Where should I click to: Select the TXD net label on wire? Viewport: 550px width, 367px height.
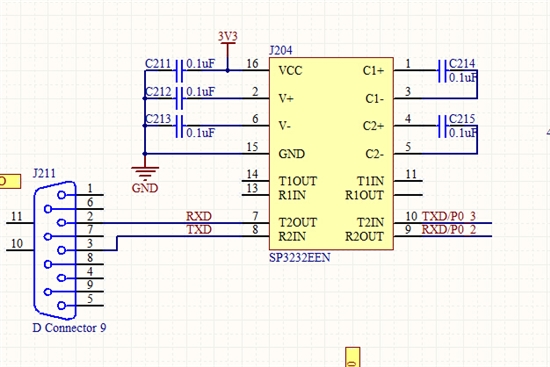(x=199, y=230)
